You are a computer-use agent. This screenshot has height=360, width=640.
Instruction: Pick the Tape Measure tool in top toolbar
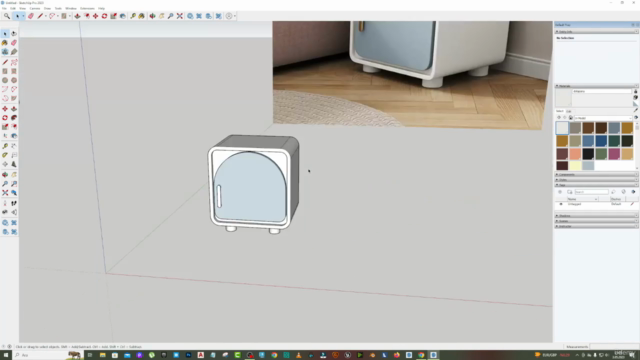(x=133, y=16)
